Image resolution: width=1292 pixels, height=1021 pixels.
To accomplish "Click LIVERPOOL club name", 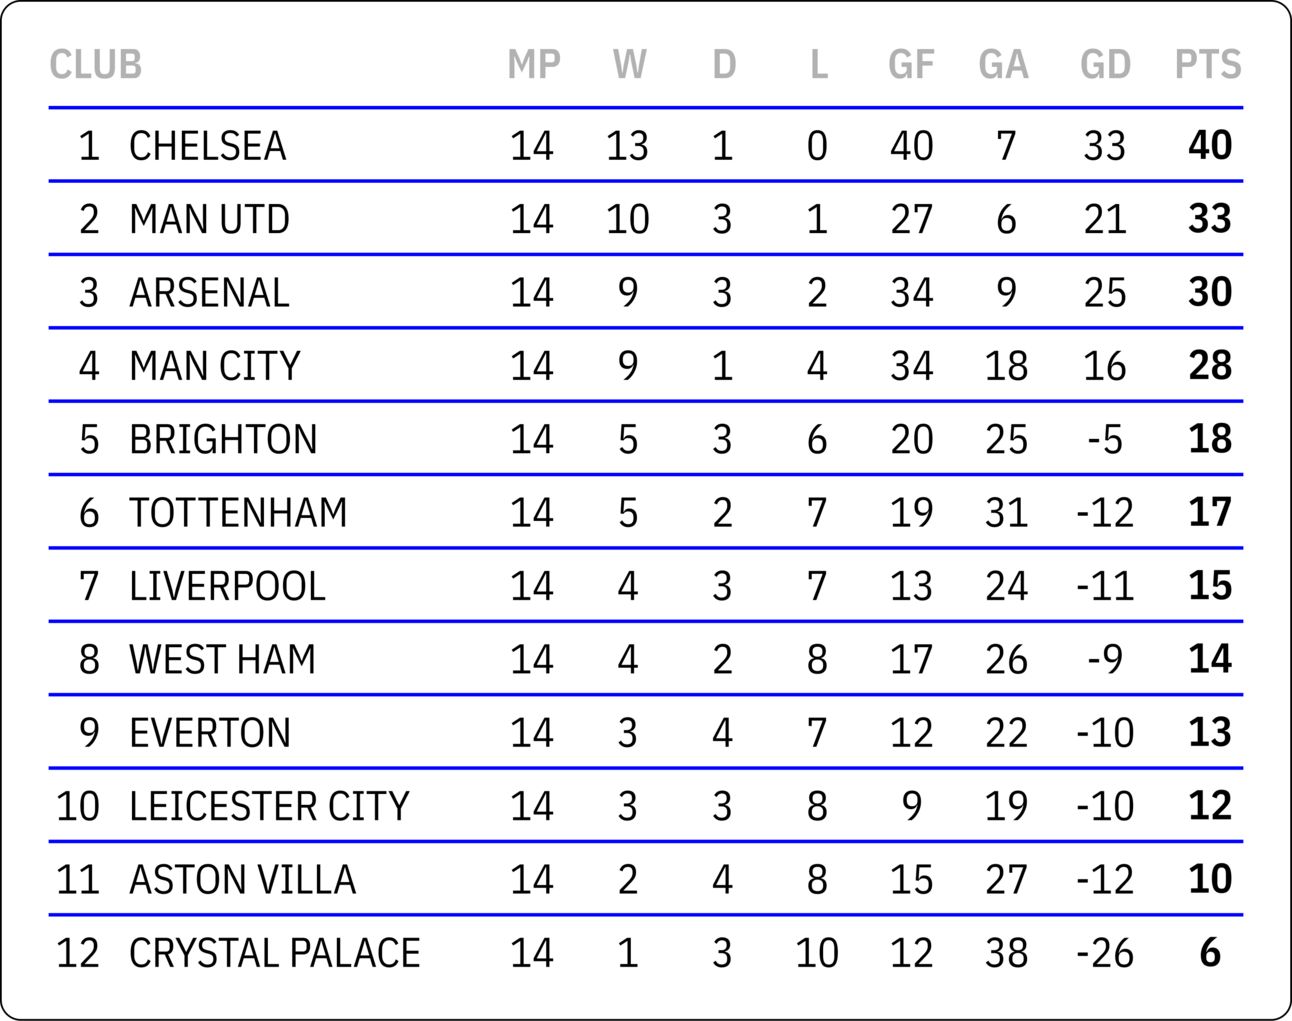I will point(227,586).
